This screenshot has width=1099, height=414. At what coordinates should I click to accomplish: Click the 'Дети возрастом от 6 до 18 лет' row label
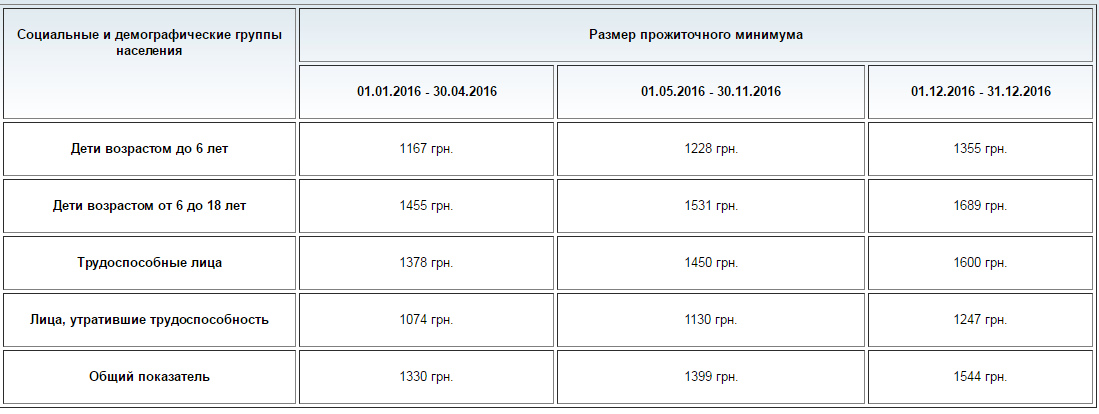(149, 206)
